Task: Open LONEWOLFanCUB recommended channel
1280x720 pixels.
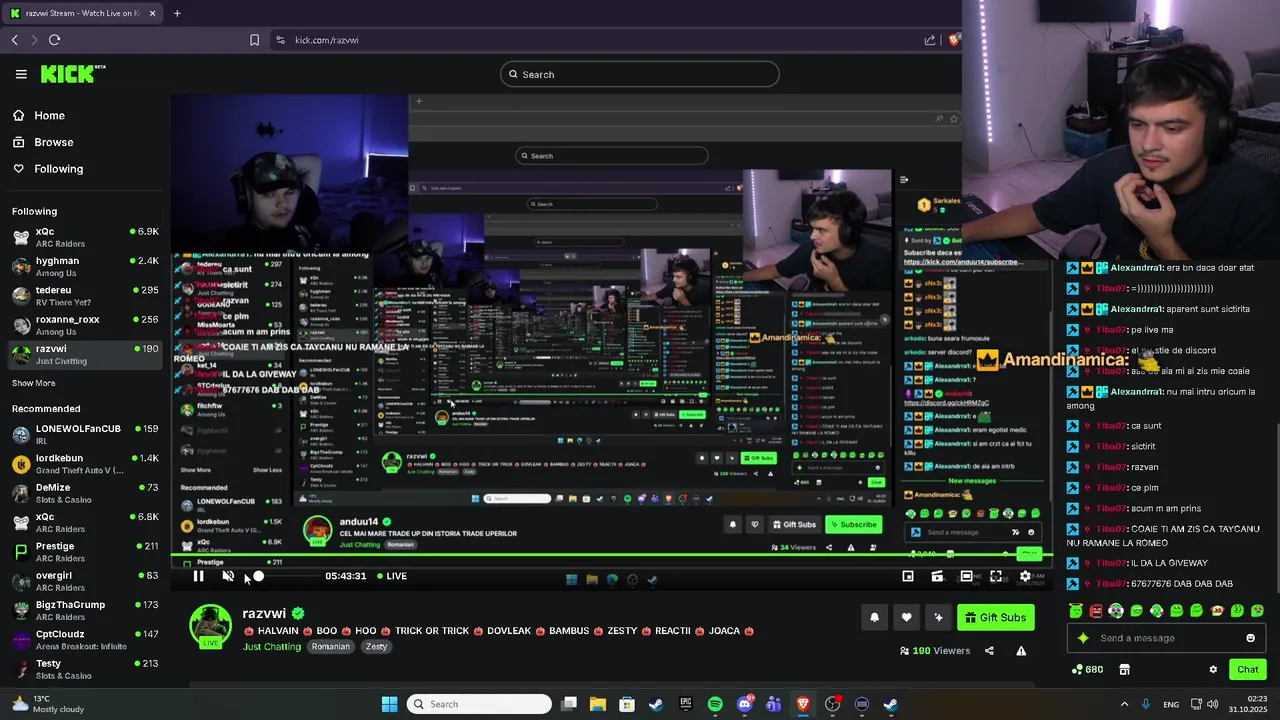Action: coord(85,434)
